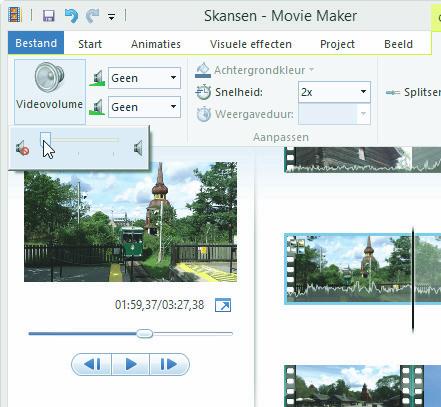This screenshot has width=441, height=407.
Task: Advance to the next frame
Action: click(169, 364)
